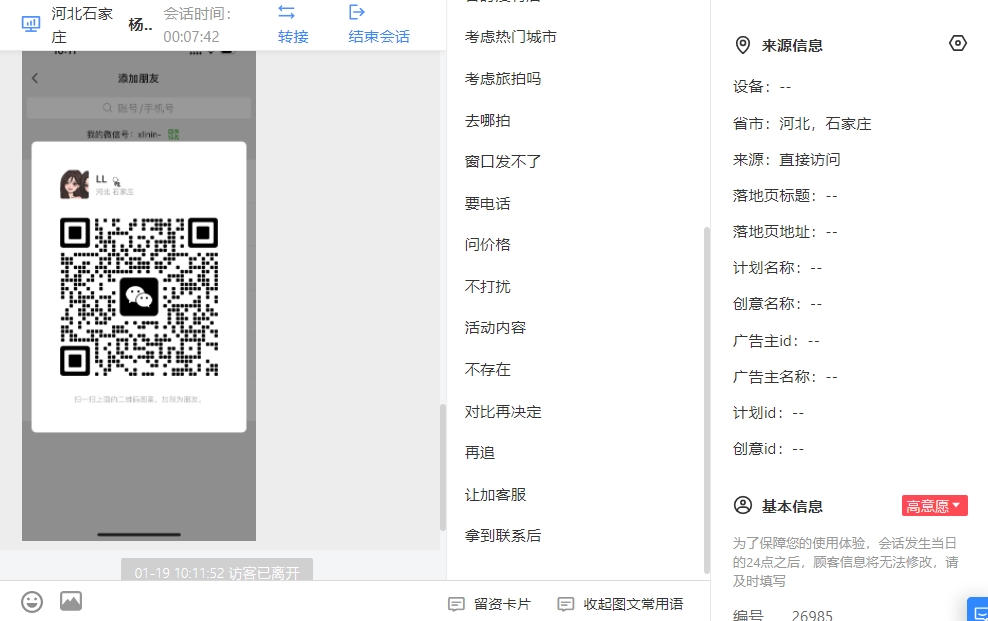
Task: Click the 计划名称 row
Action: pos(778,268)
